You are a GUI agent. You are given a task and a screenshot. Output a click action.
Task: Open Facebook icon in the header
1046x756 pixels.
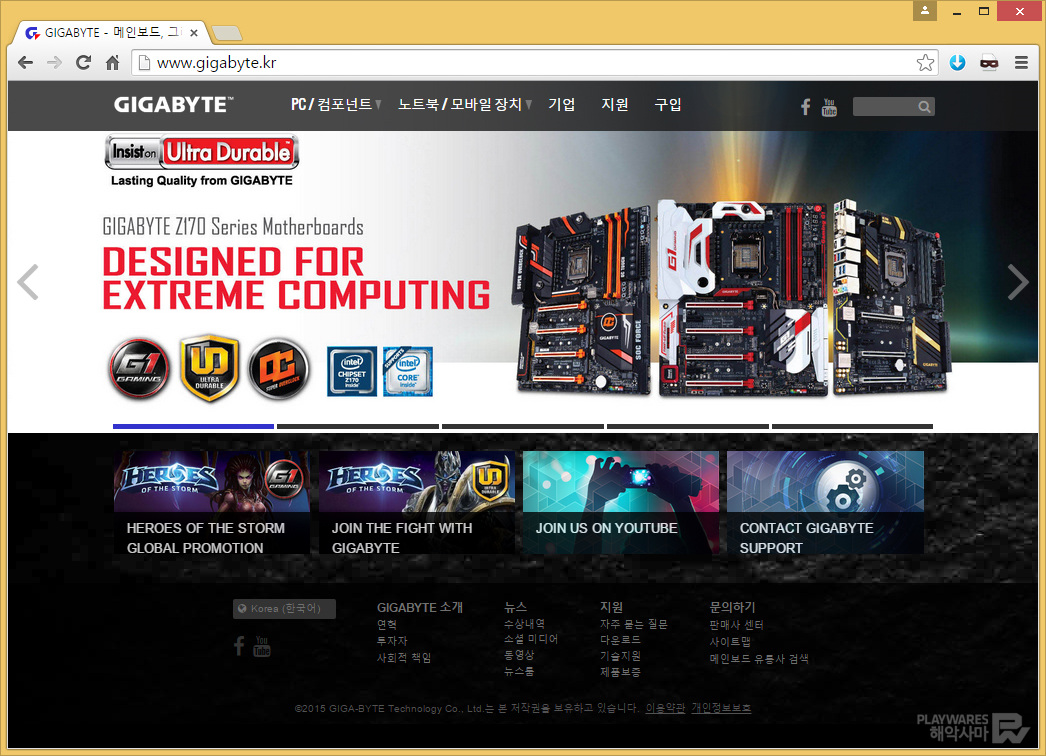(806, 107)
